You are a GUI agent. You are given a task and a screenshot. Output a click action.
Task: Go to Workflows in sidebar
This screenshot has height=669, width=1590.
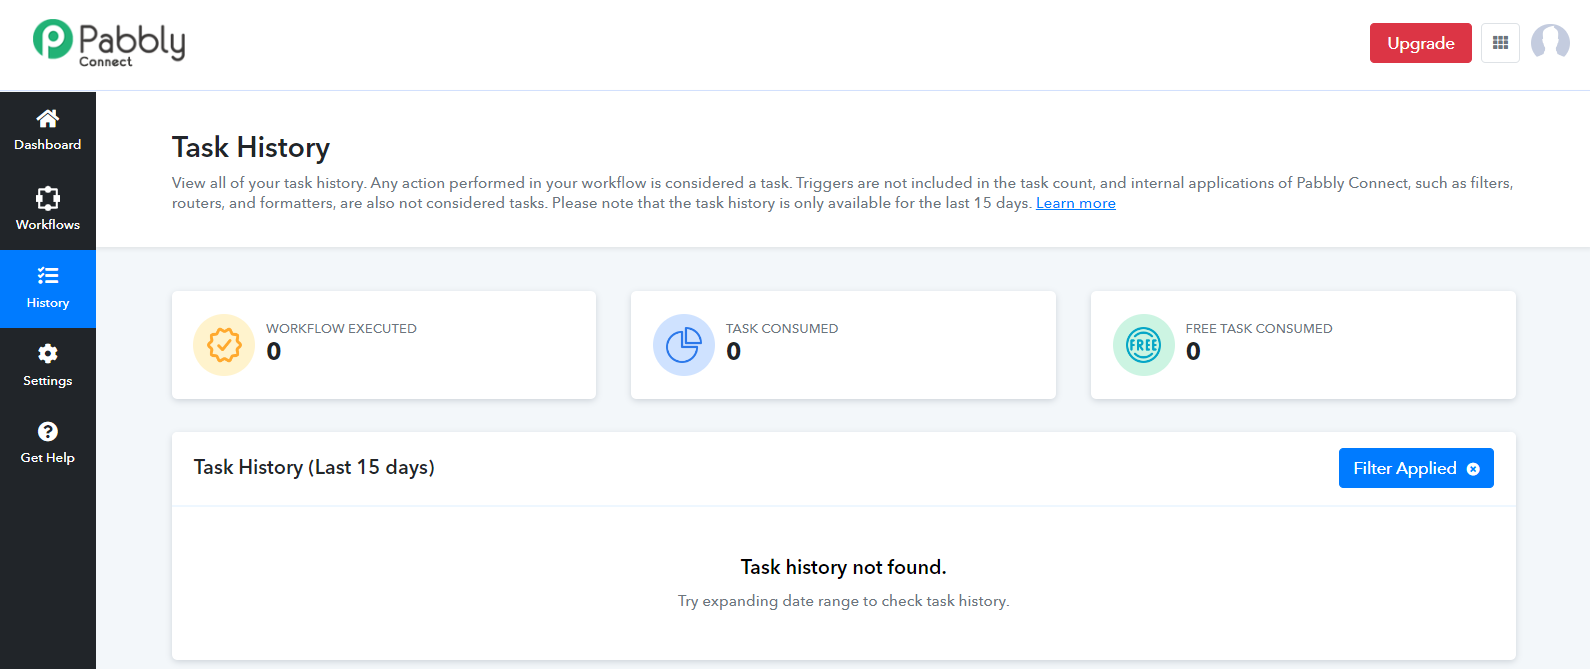(x=47, y=209)
